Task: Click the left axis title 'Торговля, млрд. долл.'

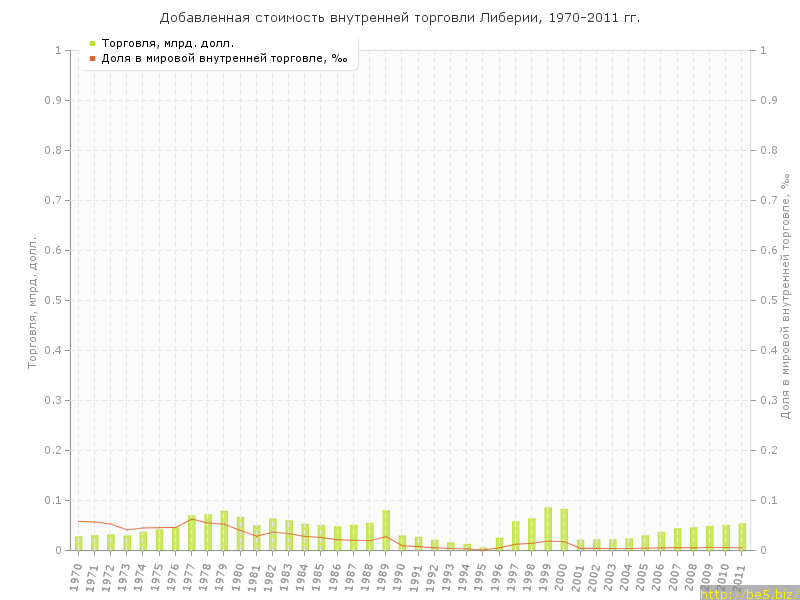Action: pyautogui.click(x=32, y=302)
